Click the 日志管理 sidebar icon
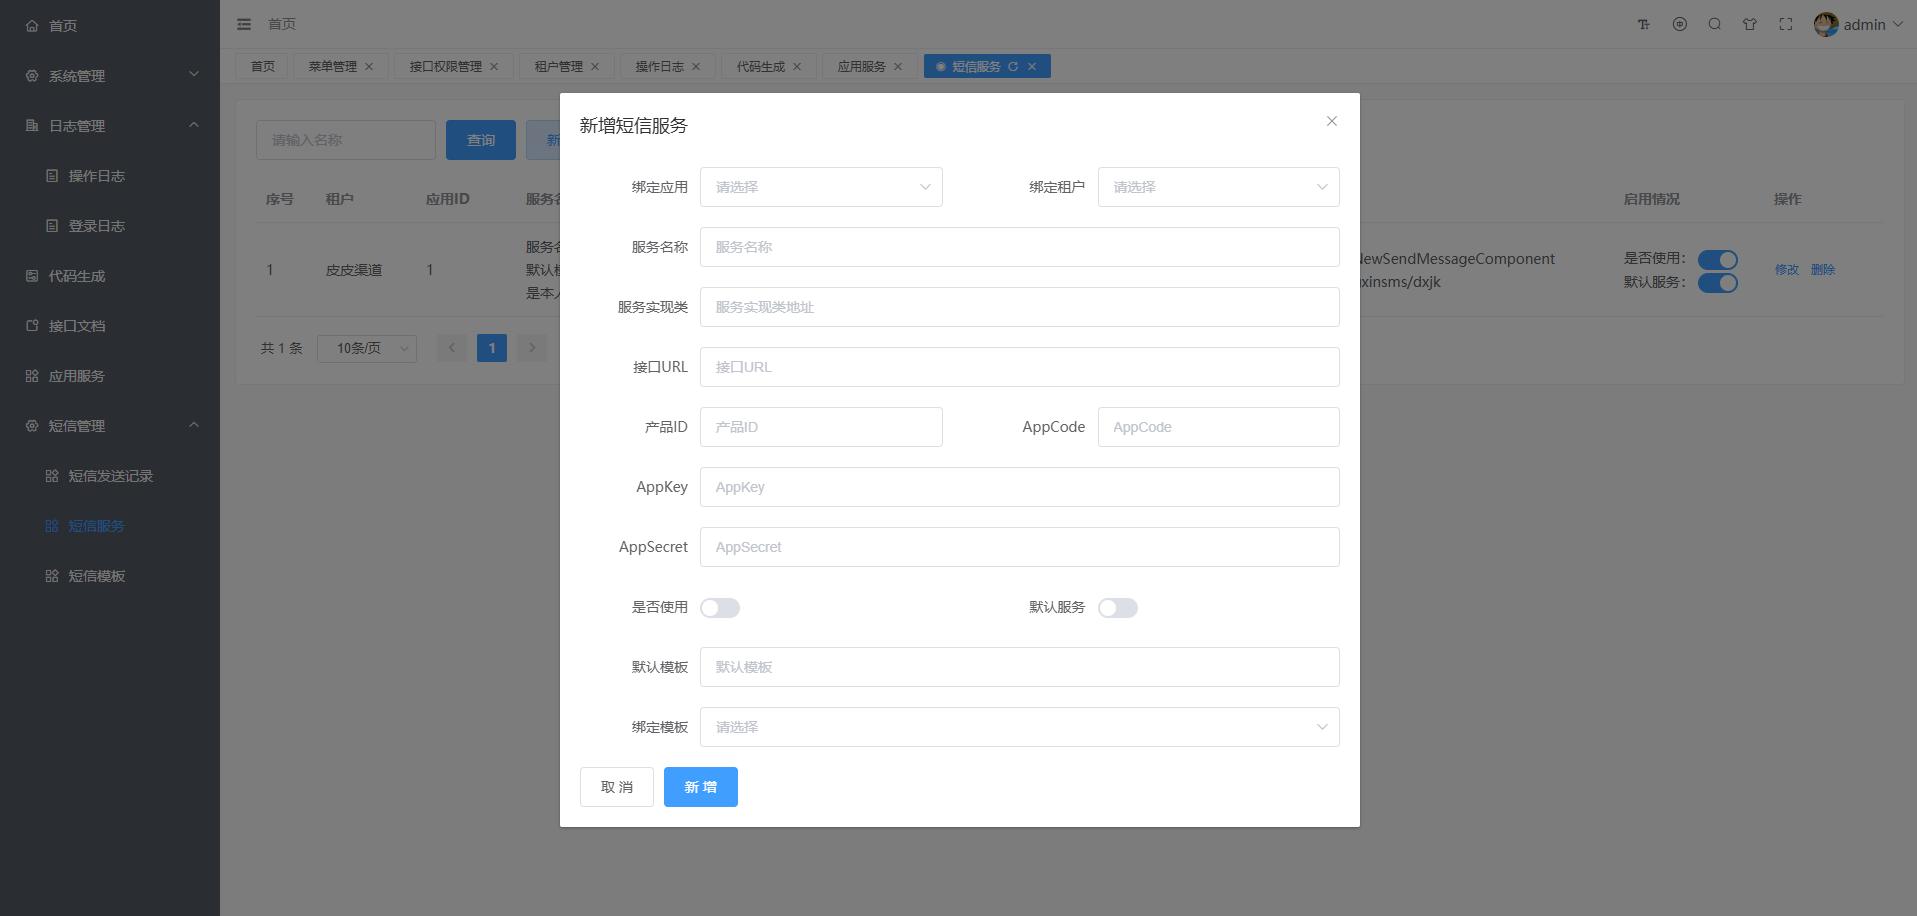Screen dimensions: 1917x916 tap(32, 126)
